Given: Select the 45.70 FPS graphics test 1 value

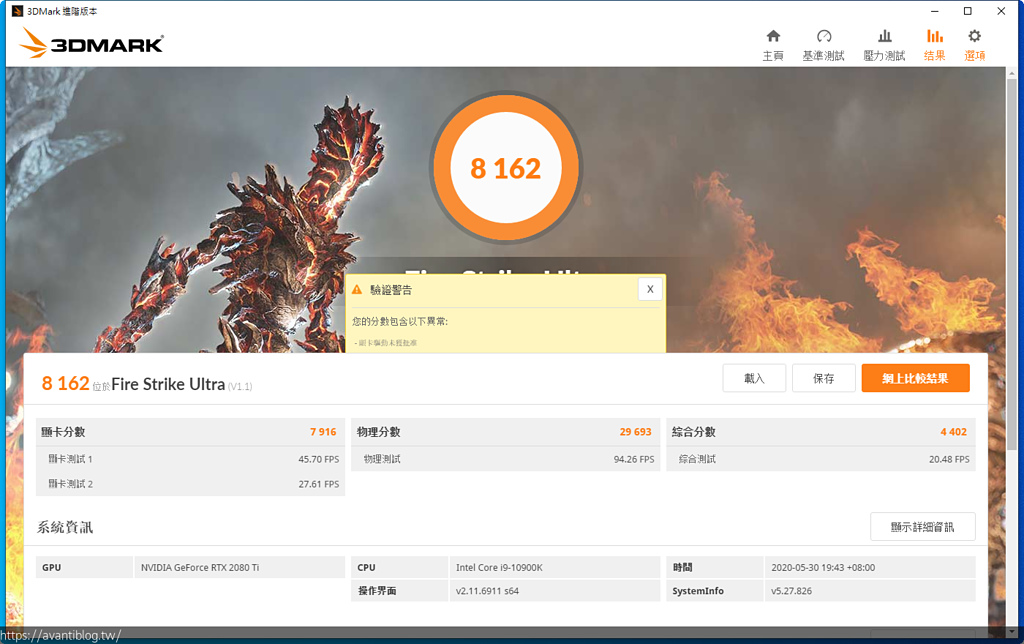Looking at the screenshot, I should point(319,459).
